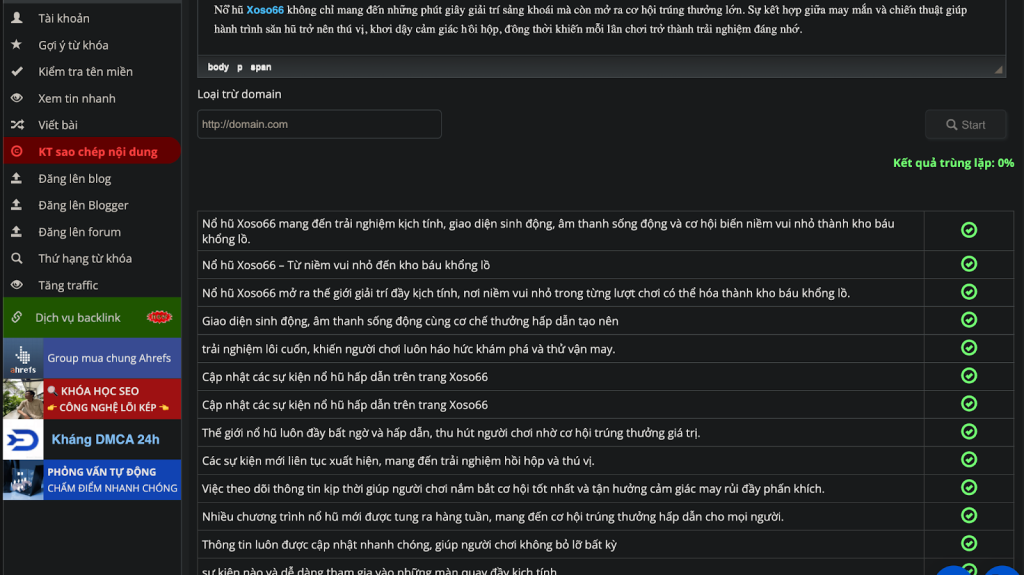The width and height of the screenshot is (1024, 575).
Task: Open the KT sao chép nội dung menu item
Action: (97, 152)
